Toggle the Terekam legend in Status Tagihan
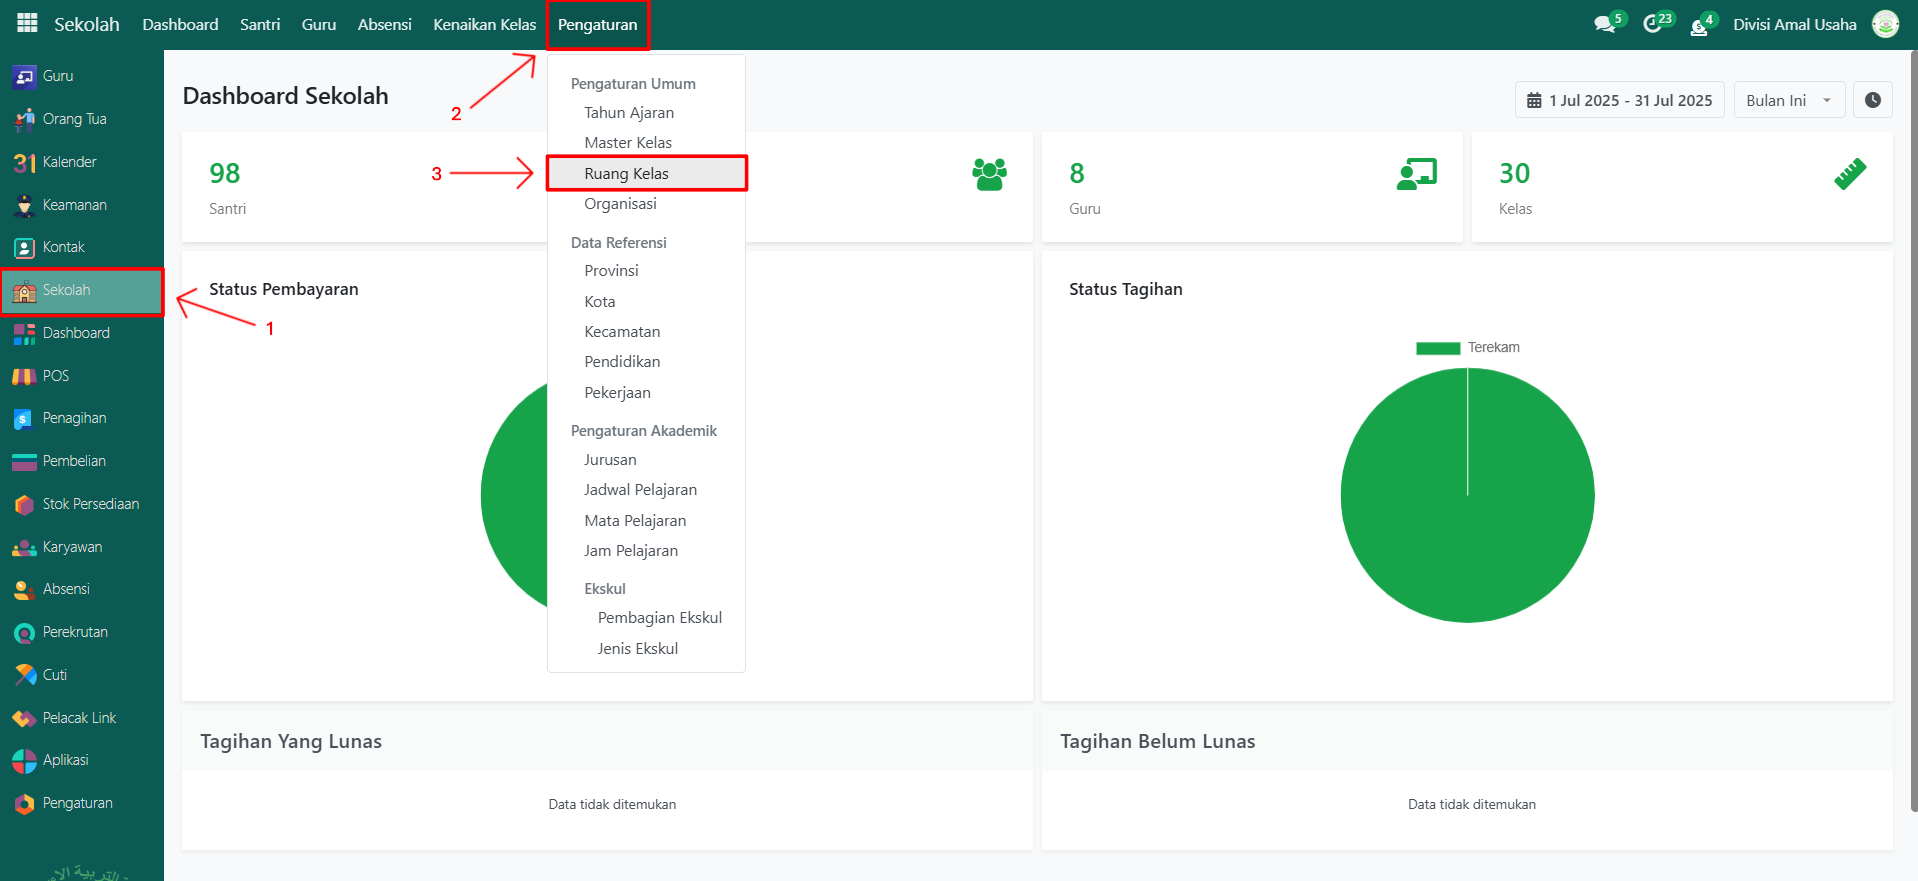This screenshot has width=1918, height=881. pos(1467,348)
